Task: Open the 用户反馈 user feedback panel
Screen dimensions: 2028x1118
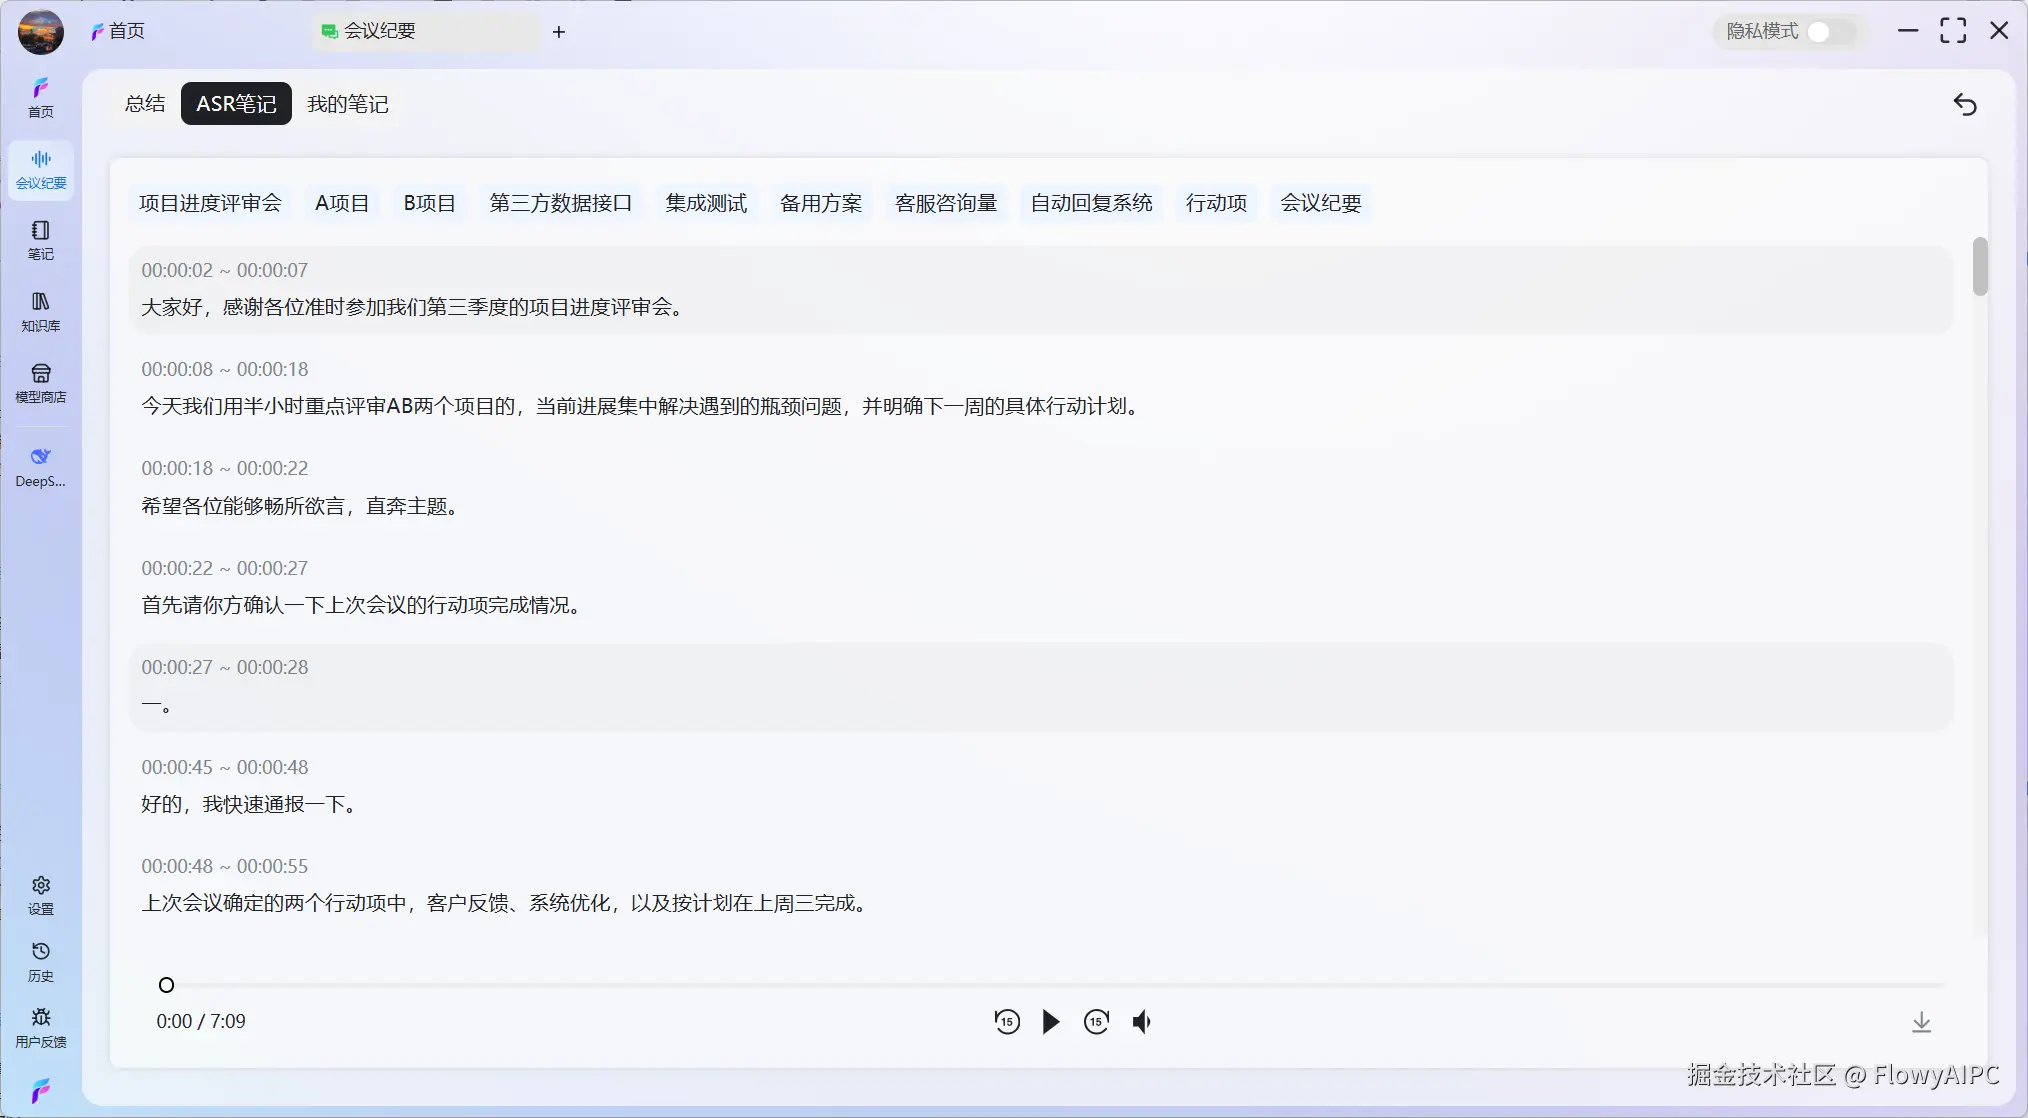Action: 40,1026
